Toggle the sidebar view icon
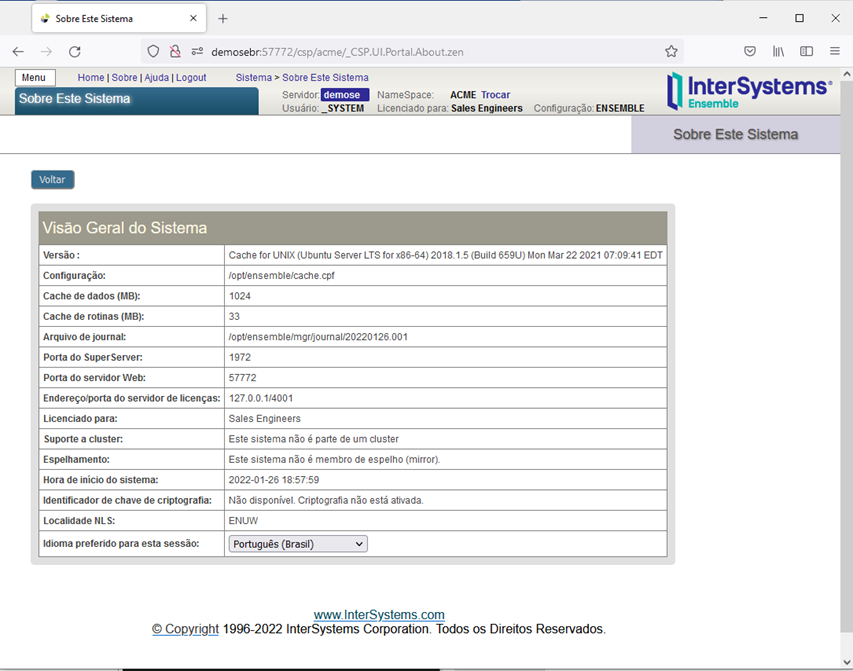The width and height of the screenshot is (853, 671). [806, 52]
